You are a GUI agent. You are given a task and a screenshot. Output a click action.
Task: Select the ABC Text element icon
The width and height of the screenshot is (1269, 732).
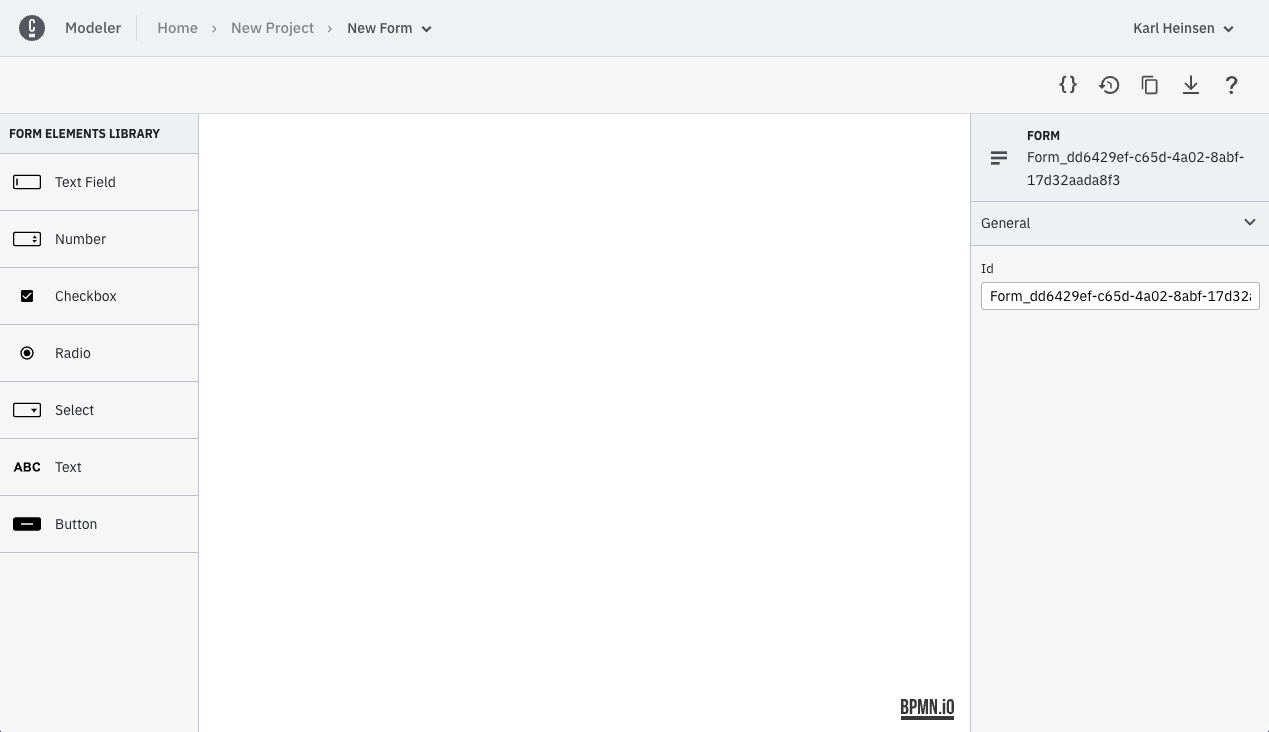point(27,467)
